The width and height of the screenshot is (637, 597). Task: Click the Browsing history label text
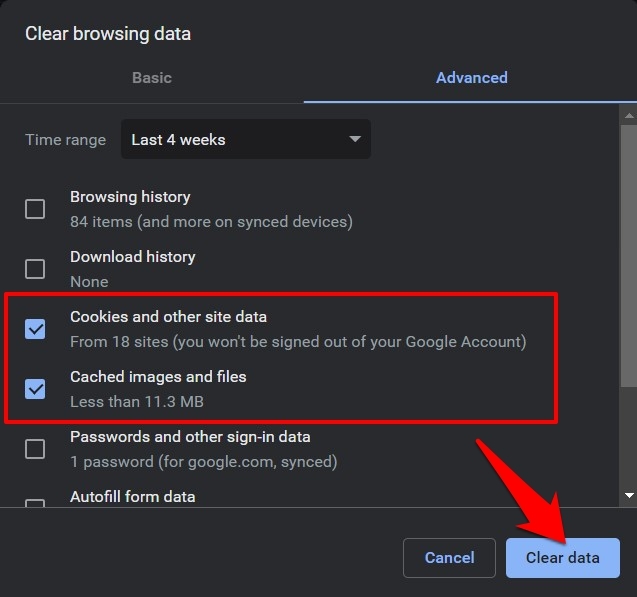[x=130, y=197]
